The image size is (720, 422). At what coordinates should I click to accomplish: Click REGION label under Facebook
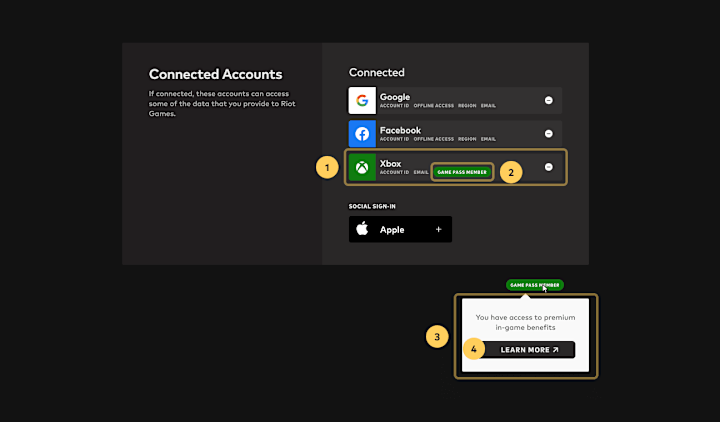pyautogui.click(x=467, y=139)
